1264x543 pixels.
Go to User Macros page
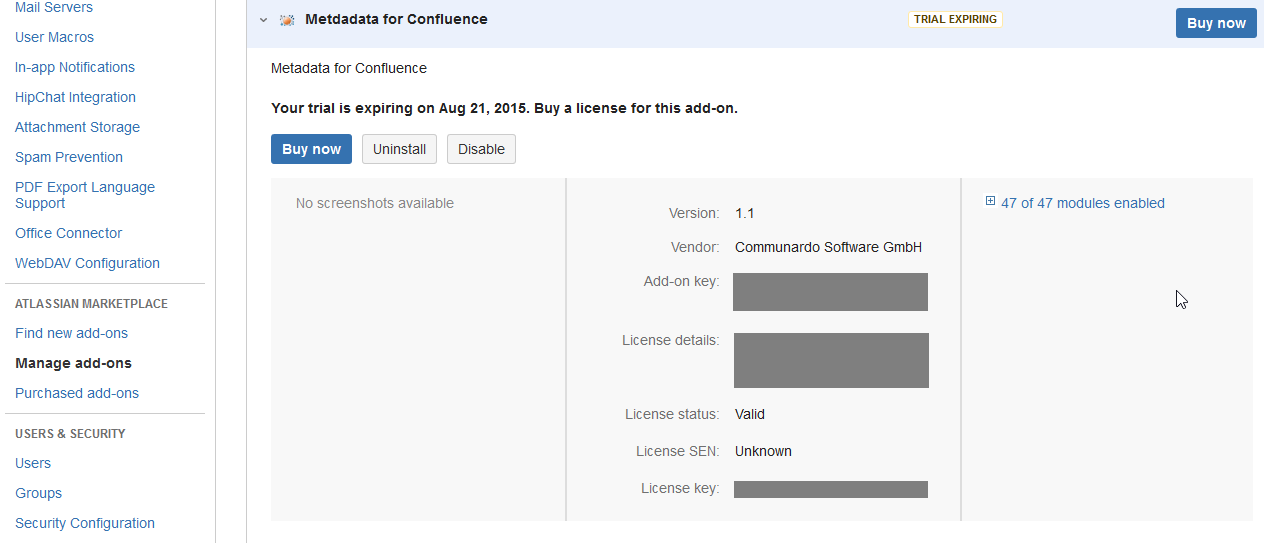(54, 37)
